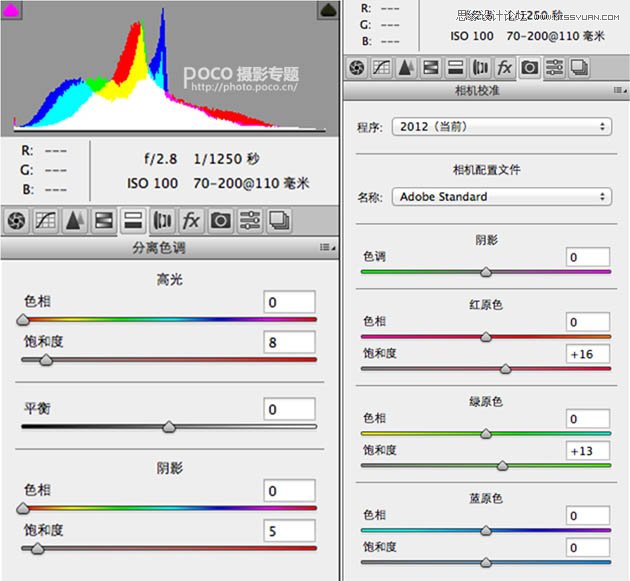Click the 平衡 balance slider handle

169,427
